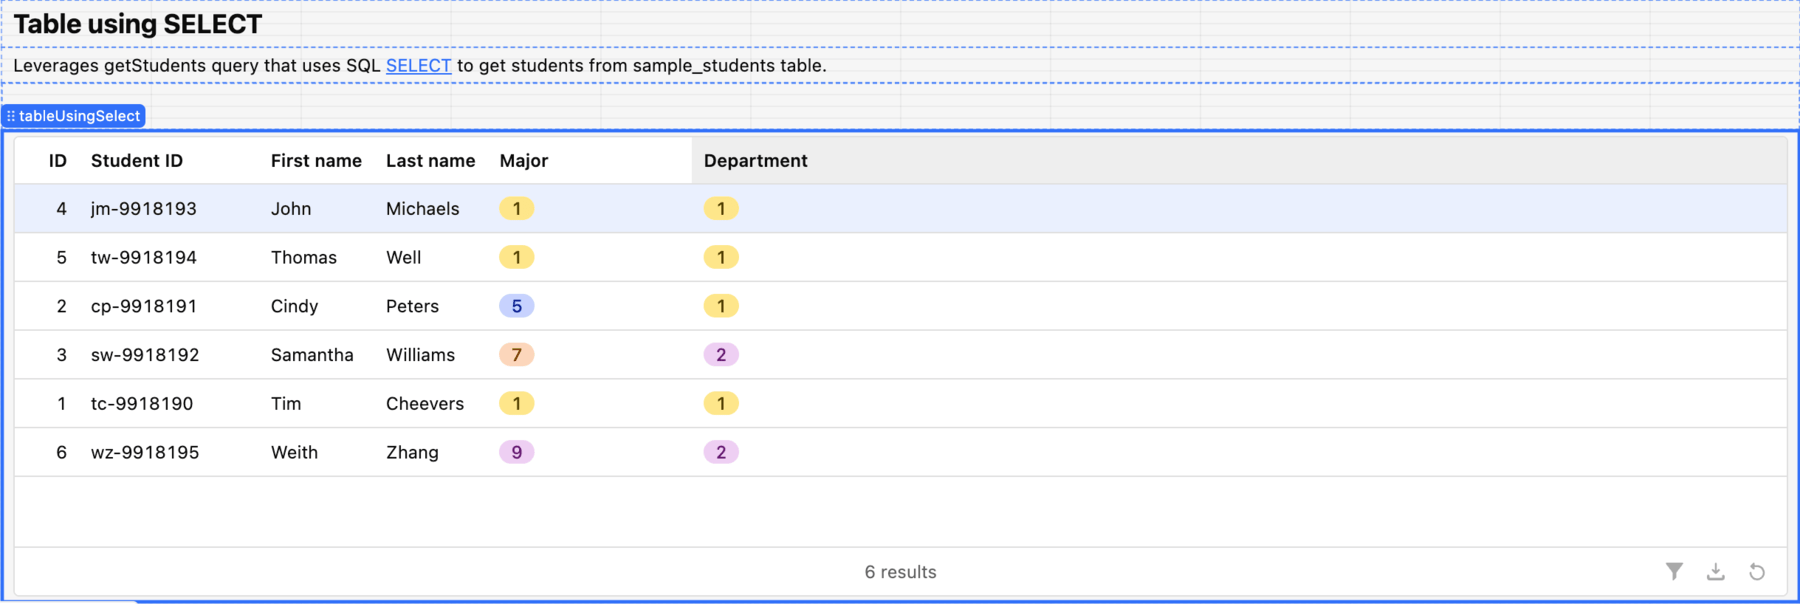Click last name Zhang

point(412,452)
